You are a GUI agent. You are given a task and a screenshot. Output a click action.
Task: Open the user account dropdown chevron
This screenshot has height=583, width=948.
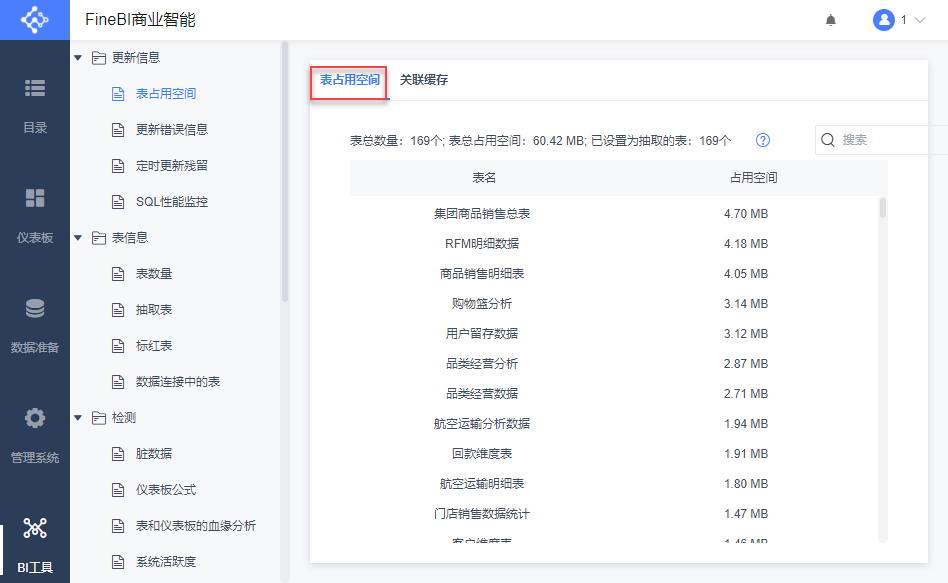(x=920, y=20)
